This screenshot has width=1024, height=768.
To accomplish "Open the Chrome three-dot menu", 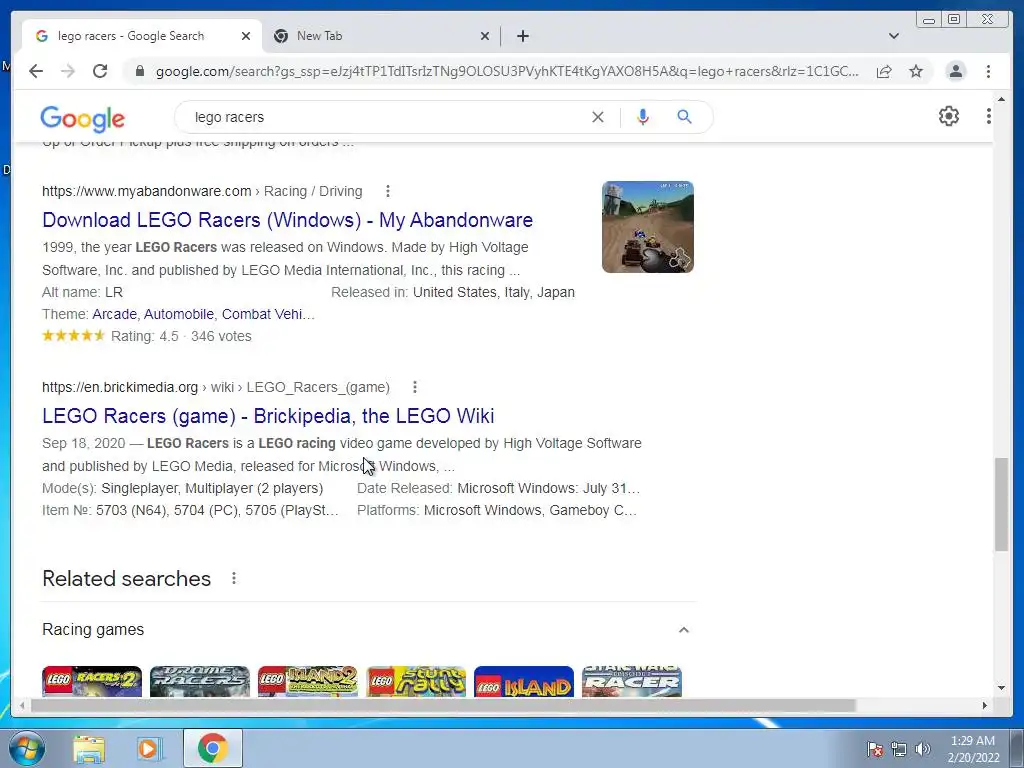I will coord(988,71).
